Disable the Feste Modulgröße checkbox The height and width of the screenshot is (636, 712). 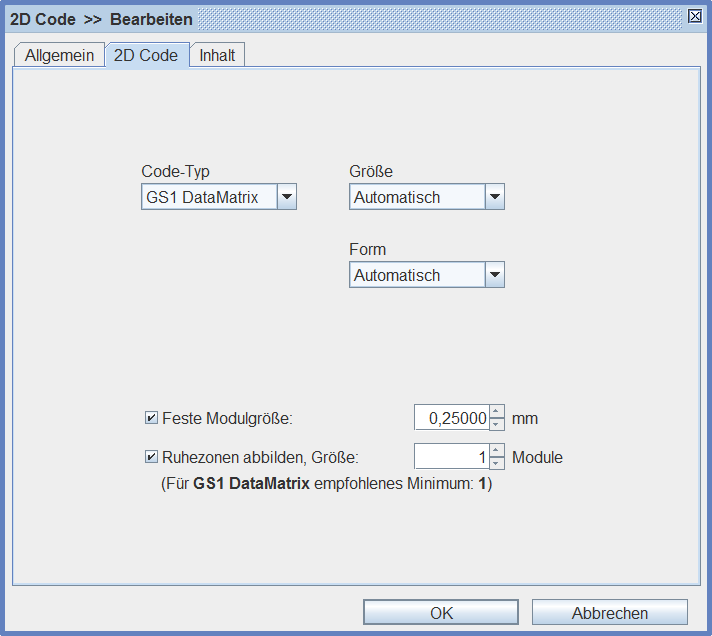tap(152, 418)
